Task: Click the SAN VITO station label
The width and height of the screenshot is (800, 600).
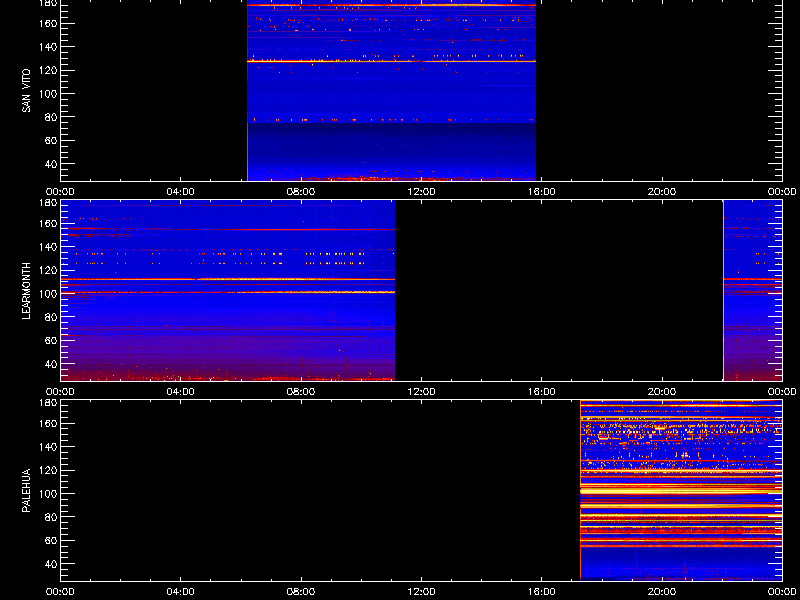Action: (27, 91)
